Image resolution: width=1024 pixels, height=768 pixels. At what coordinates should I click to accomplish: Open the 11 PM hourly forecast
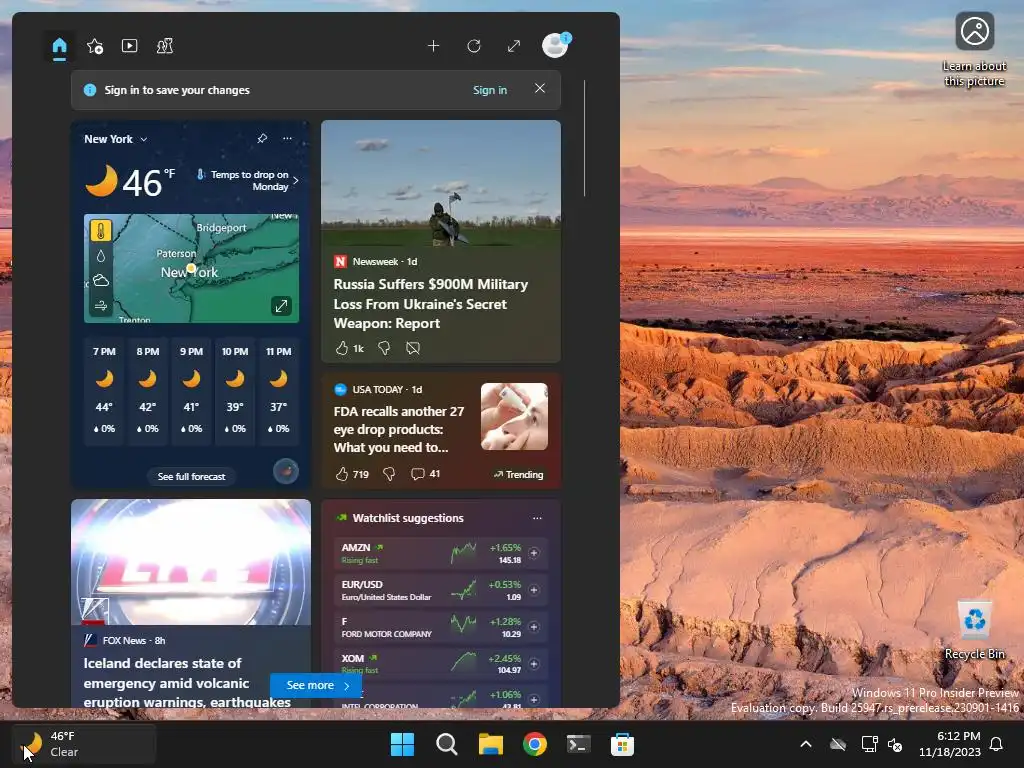(279, 391)
